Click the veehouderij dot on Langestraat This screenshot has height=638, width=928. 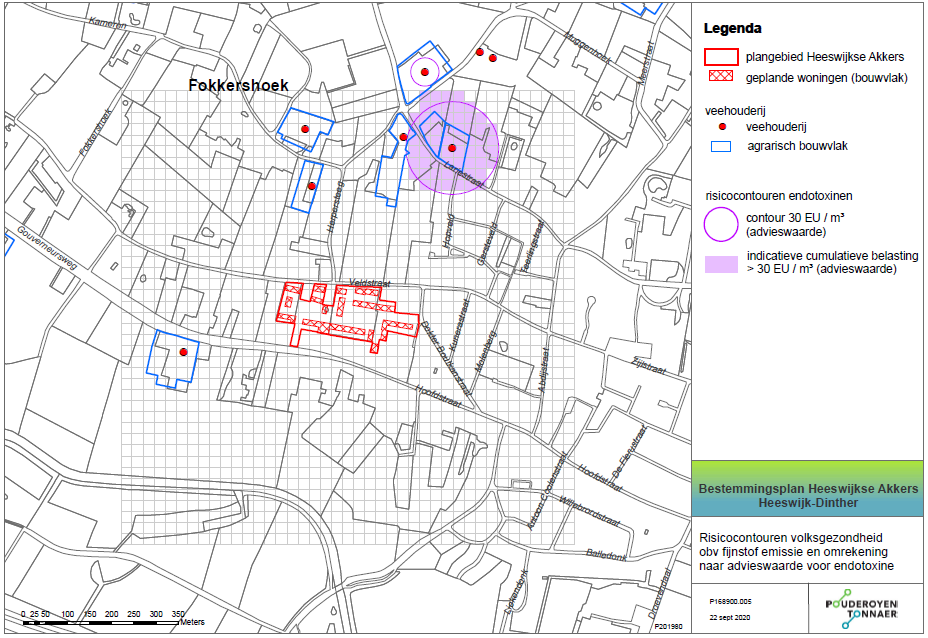point(452,148)
